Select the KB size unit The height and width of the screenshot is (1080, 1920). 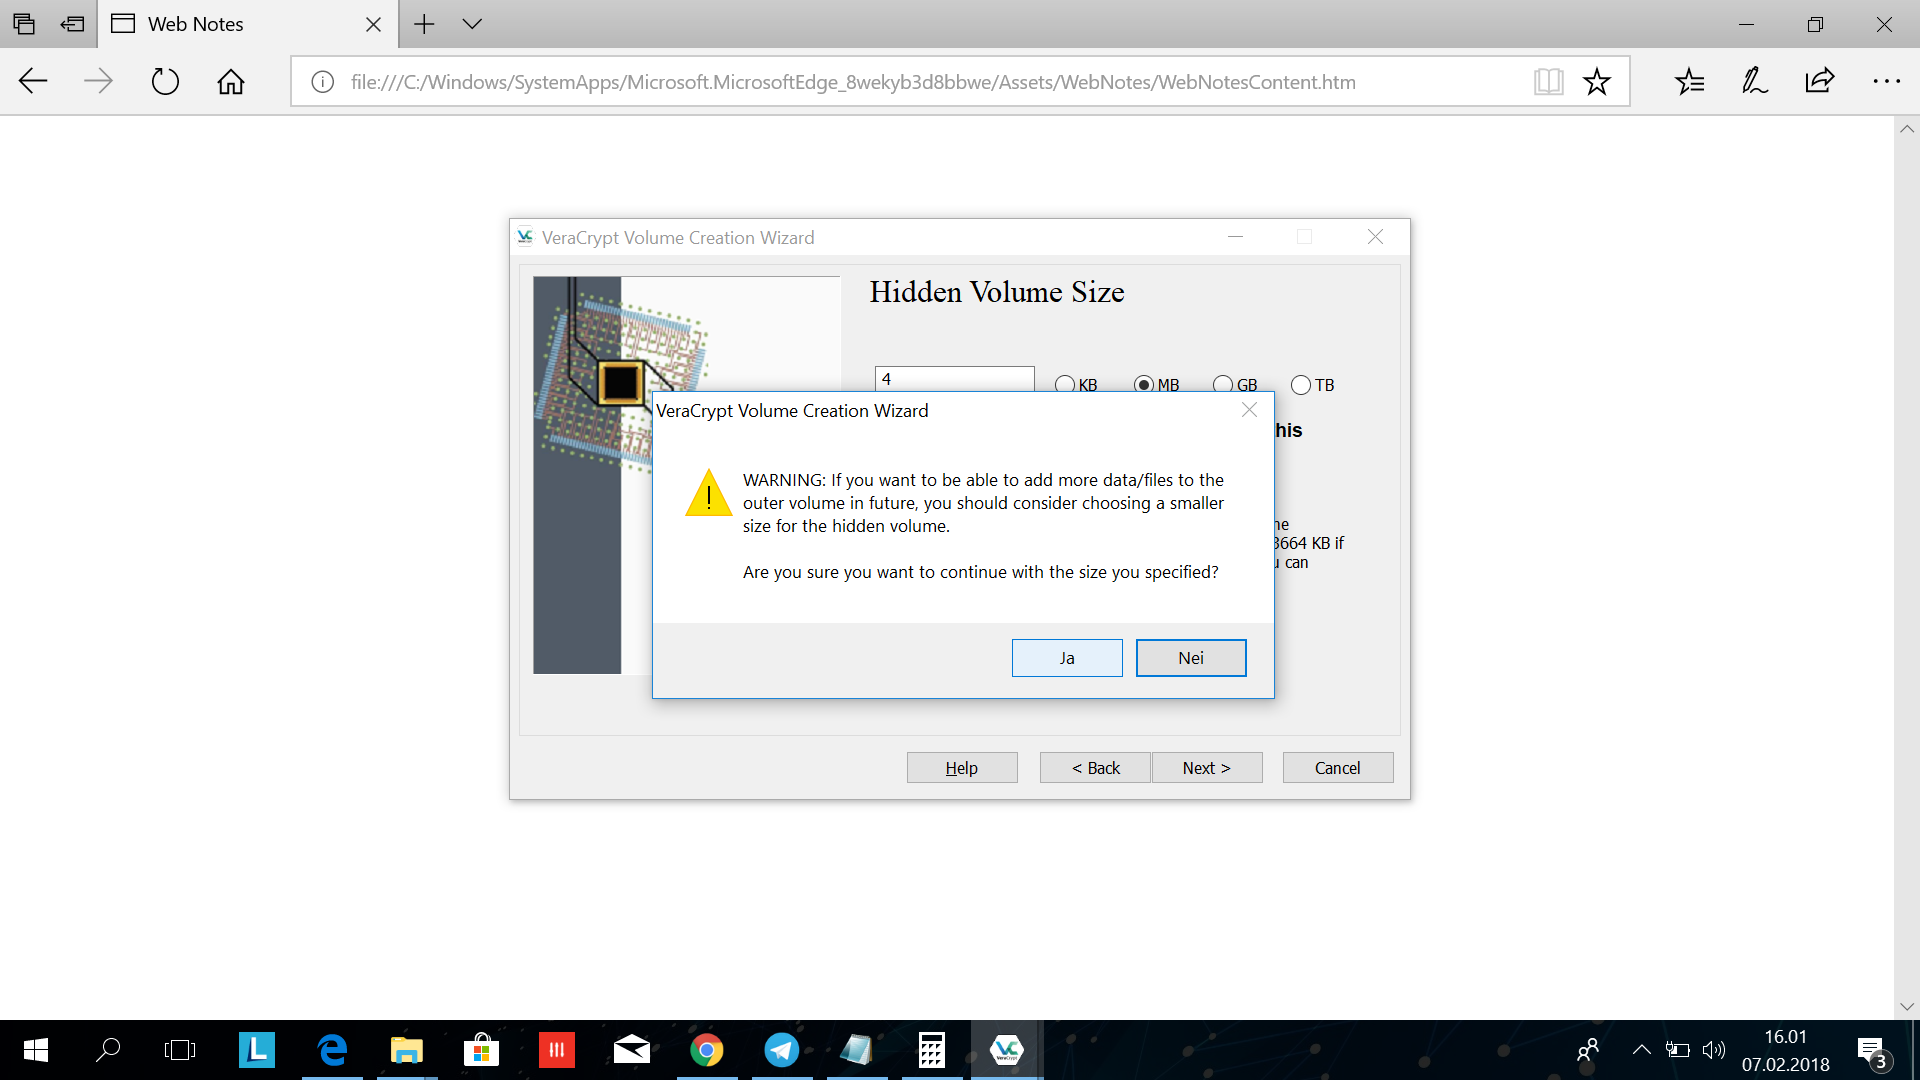click(x=1076, y=385)
